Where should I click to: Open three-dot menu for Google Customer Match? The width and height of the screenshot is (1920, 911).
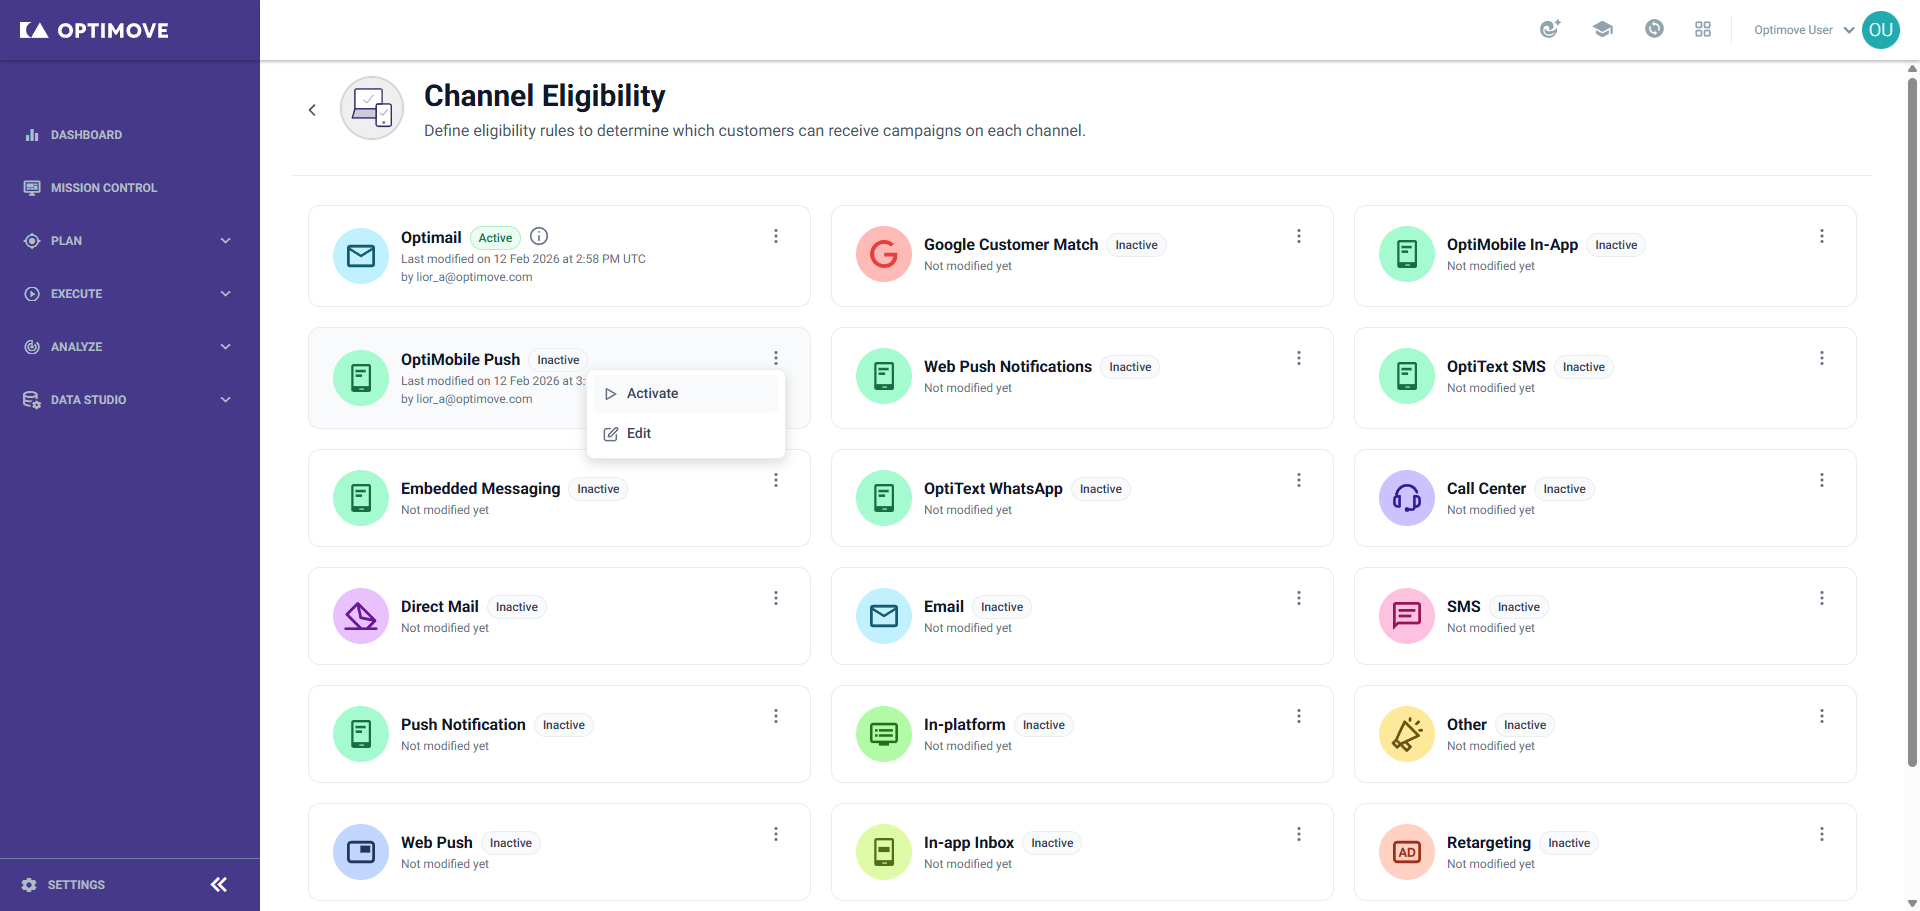1299,236
